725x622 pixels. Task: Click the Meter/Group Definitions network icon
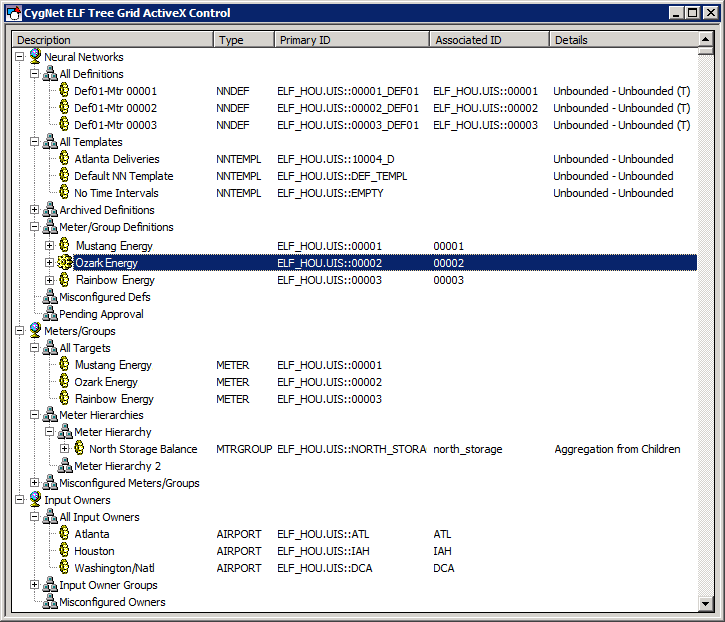click(50, 227)
